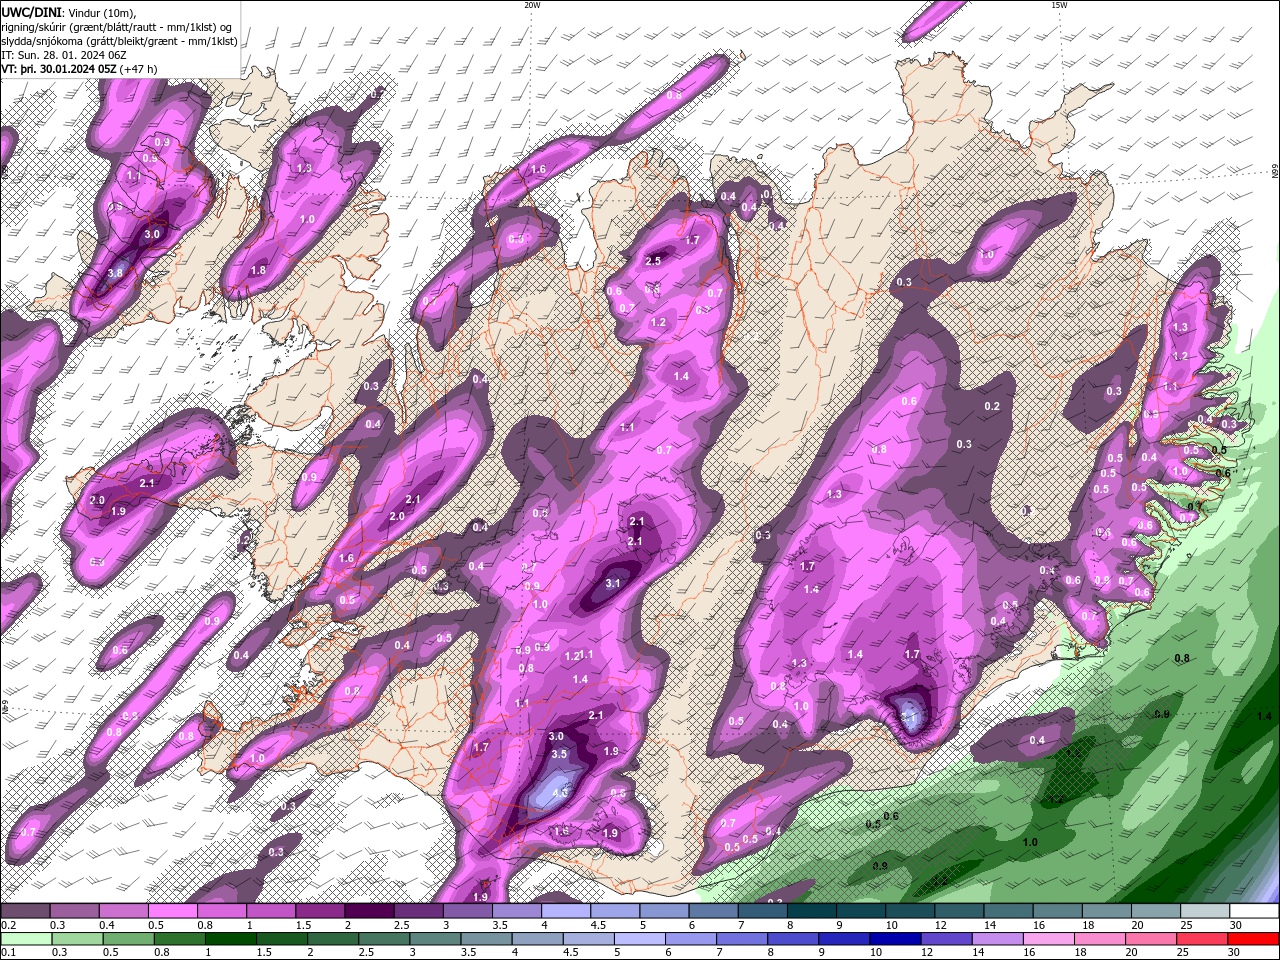This screenshot has height=960, width=1280.
Task: Click the 'slydda/snjókoma' description line
Action: point(119,41)
